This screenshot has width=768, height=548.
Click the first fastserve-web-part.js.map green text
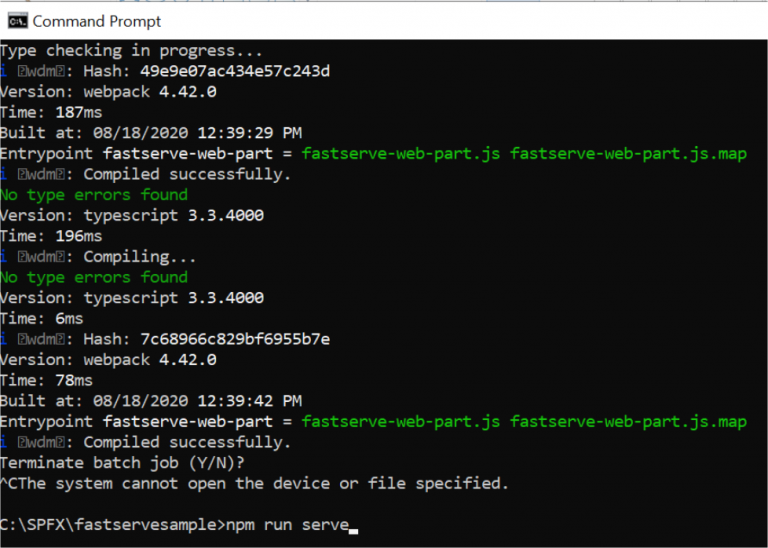pyautogui.click(x=628, y=154)
